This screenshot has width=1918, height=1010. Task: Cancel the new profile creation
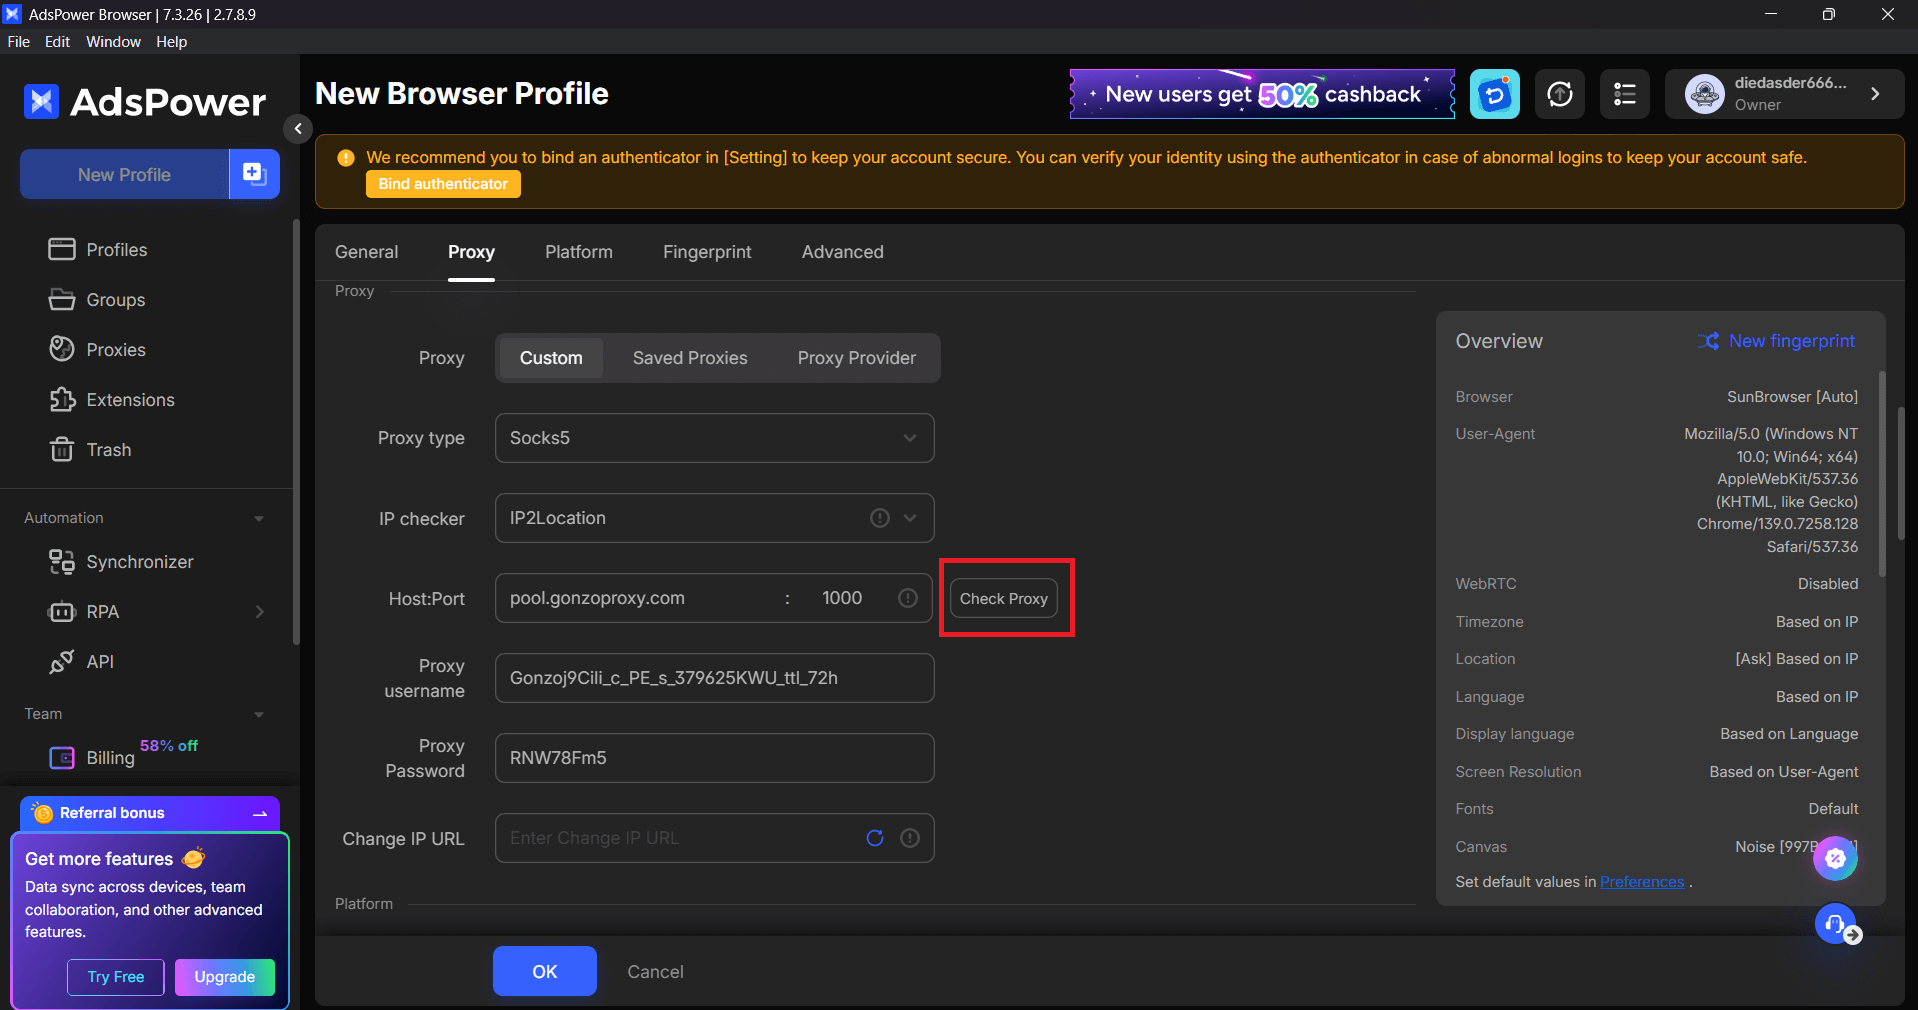click(x=655, y=972)
